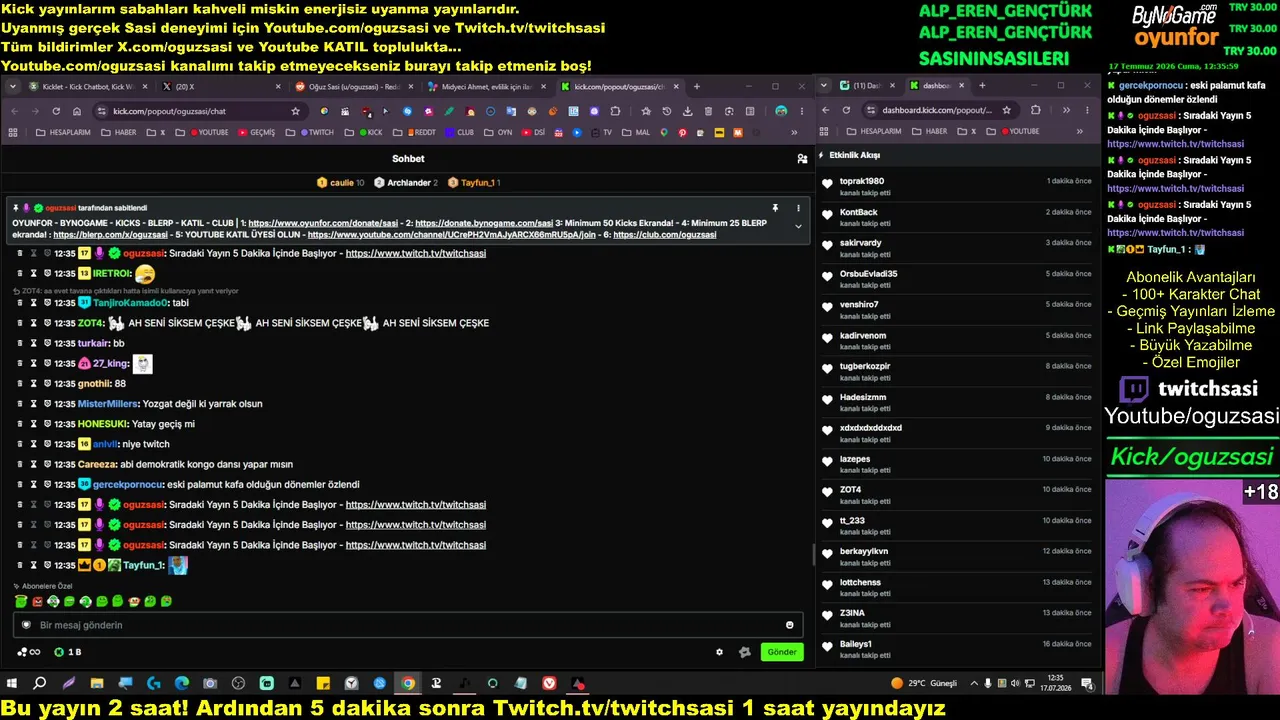Image resolution: width=1280 pixels, height=720 pixels.
Task: Open HABER bookmark folder in chat browser
Action: [119, 132]
